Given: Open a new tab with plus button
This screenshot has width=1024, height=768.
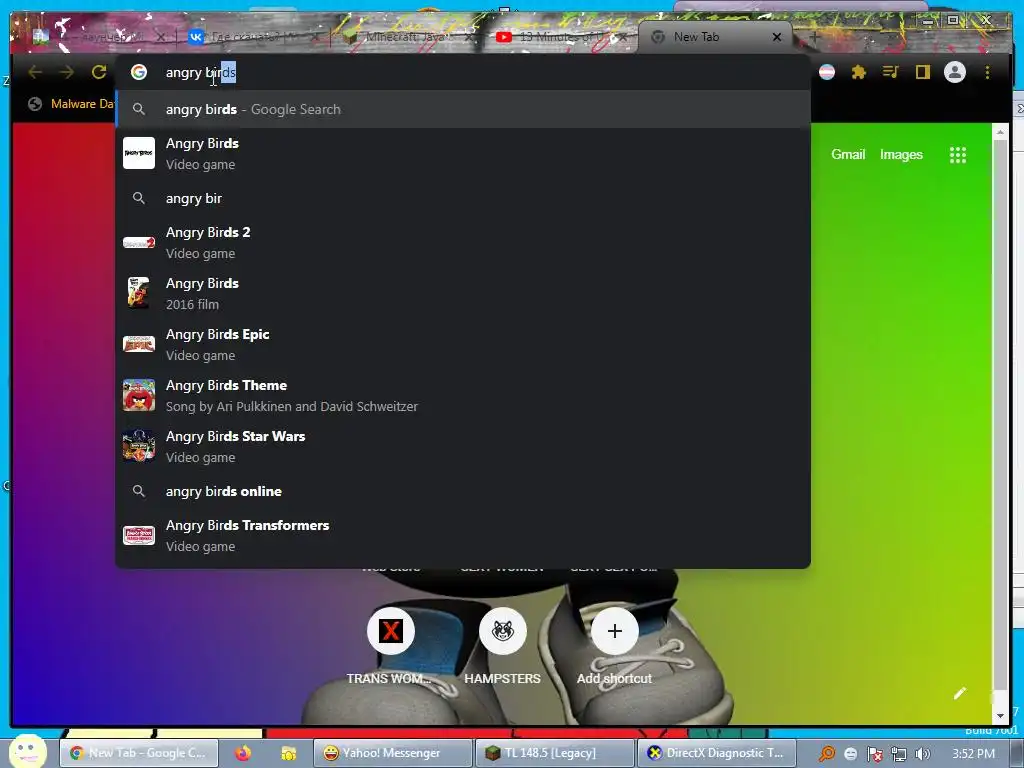Looking at the screenshot, I should (x=814, y=37).
